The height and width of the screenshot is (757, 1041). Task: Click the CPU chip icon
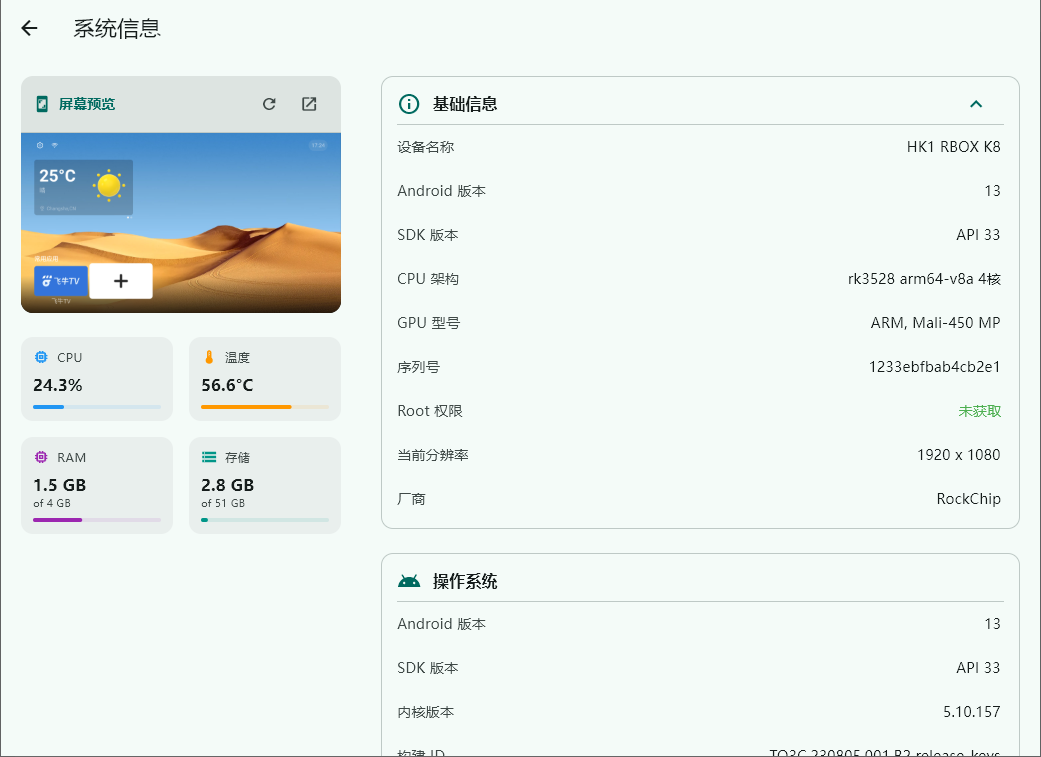click(41, 357)
